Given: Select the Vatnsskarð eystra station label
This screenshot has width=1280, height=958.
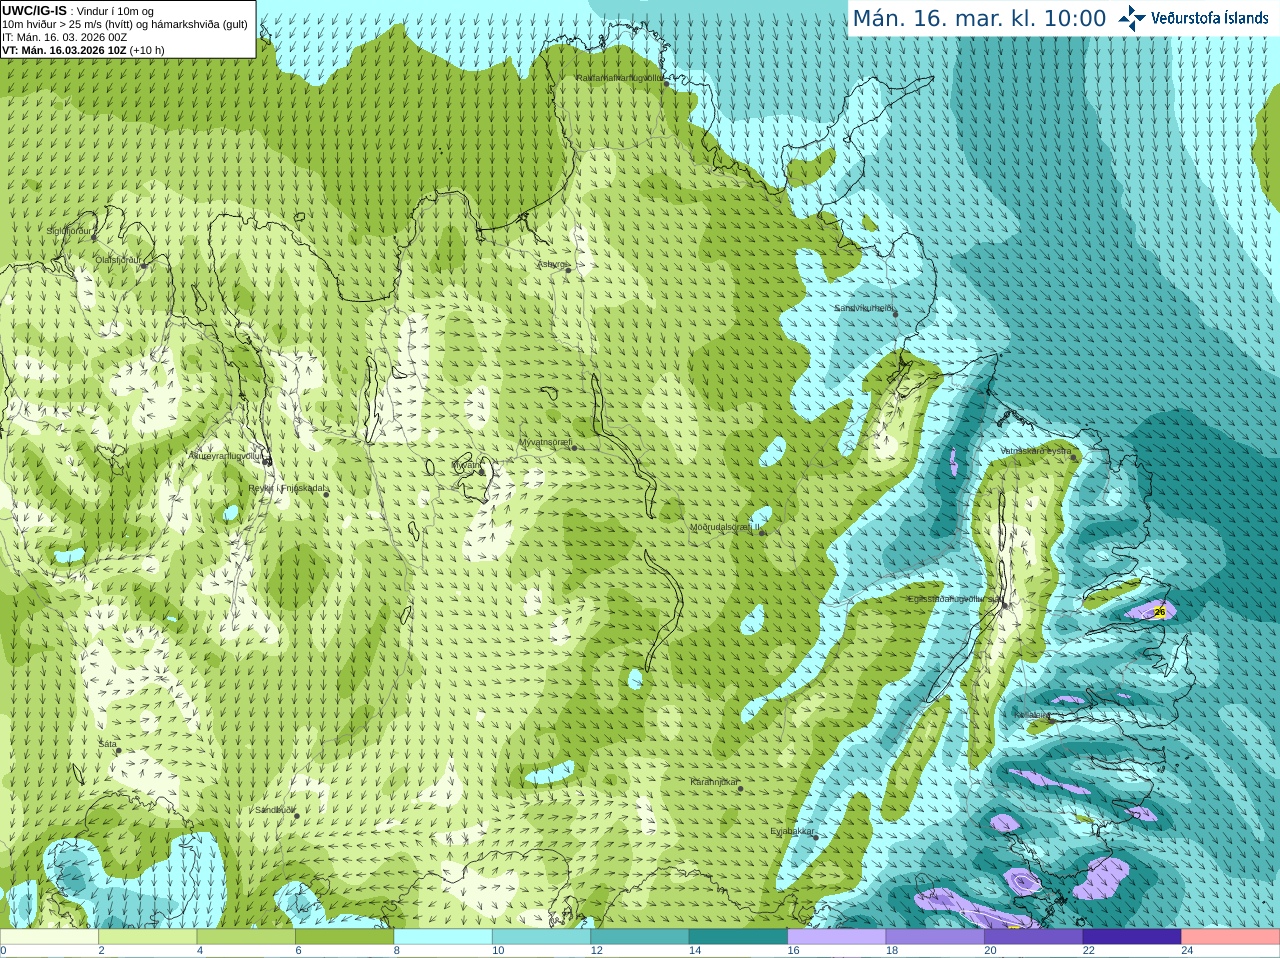Looking at the screenshot, I should pos(1036,451).
